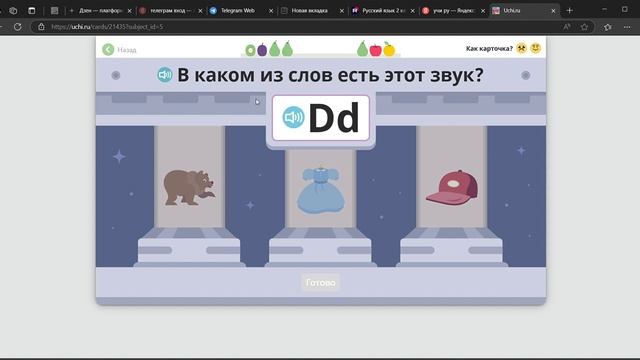Switch to Русский язык 2 tab
This screenshot has height=360, width=640.
click(382, 11)
